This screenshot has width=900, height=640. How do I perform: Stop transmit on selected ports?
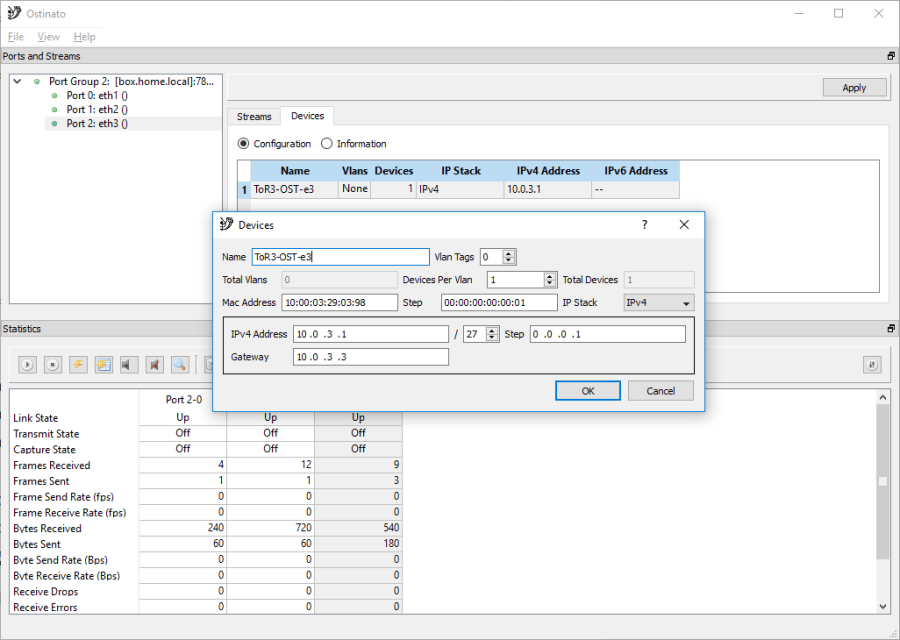53,364
